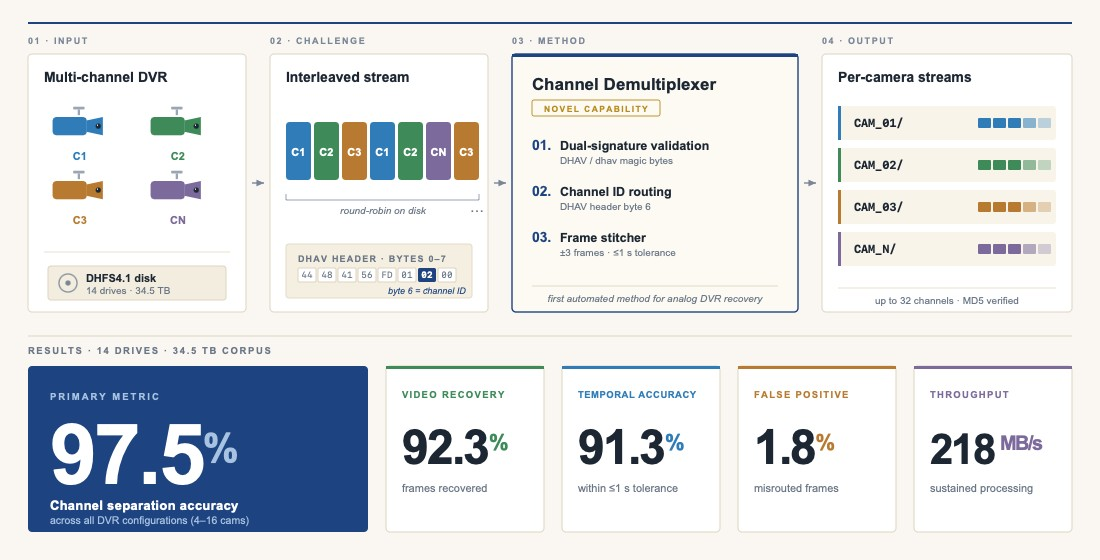The width and height of the screenshot is (1100, 560).
Task: Click the NOVEL CAPABILITY badge
Action: [596, 108]
